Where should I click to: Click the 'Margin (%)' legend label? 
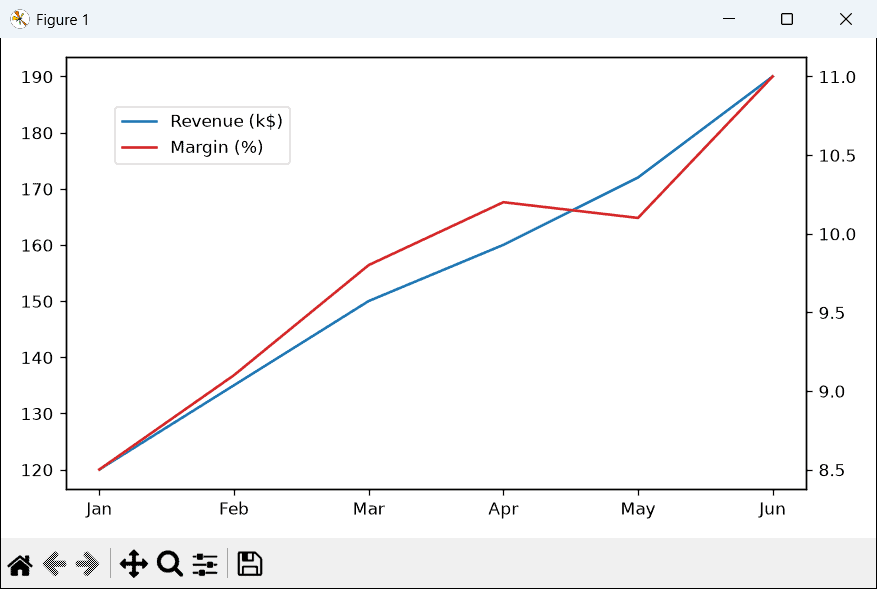pos(217,147)
